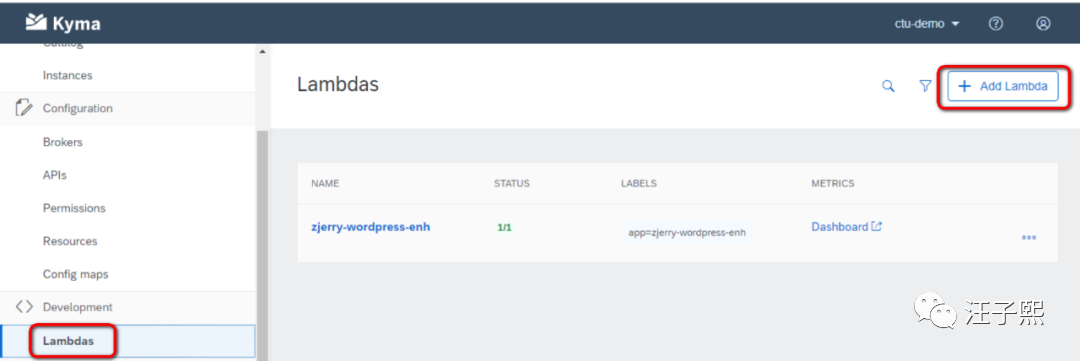
Task: Click the Configuration pencil icon
Action: (23, 107)
